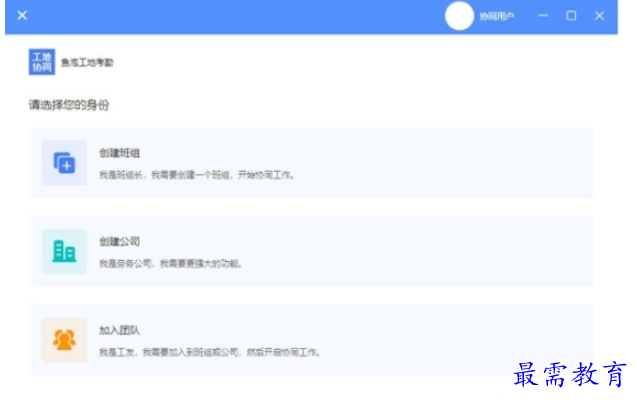
Task: Maximize the window from the header
Action: tap(571, 16)
